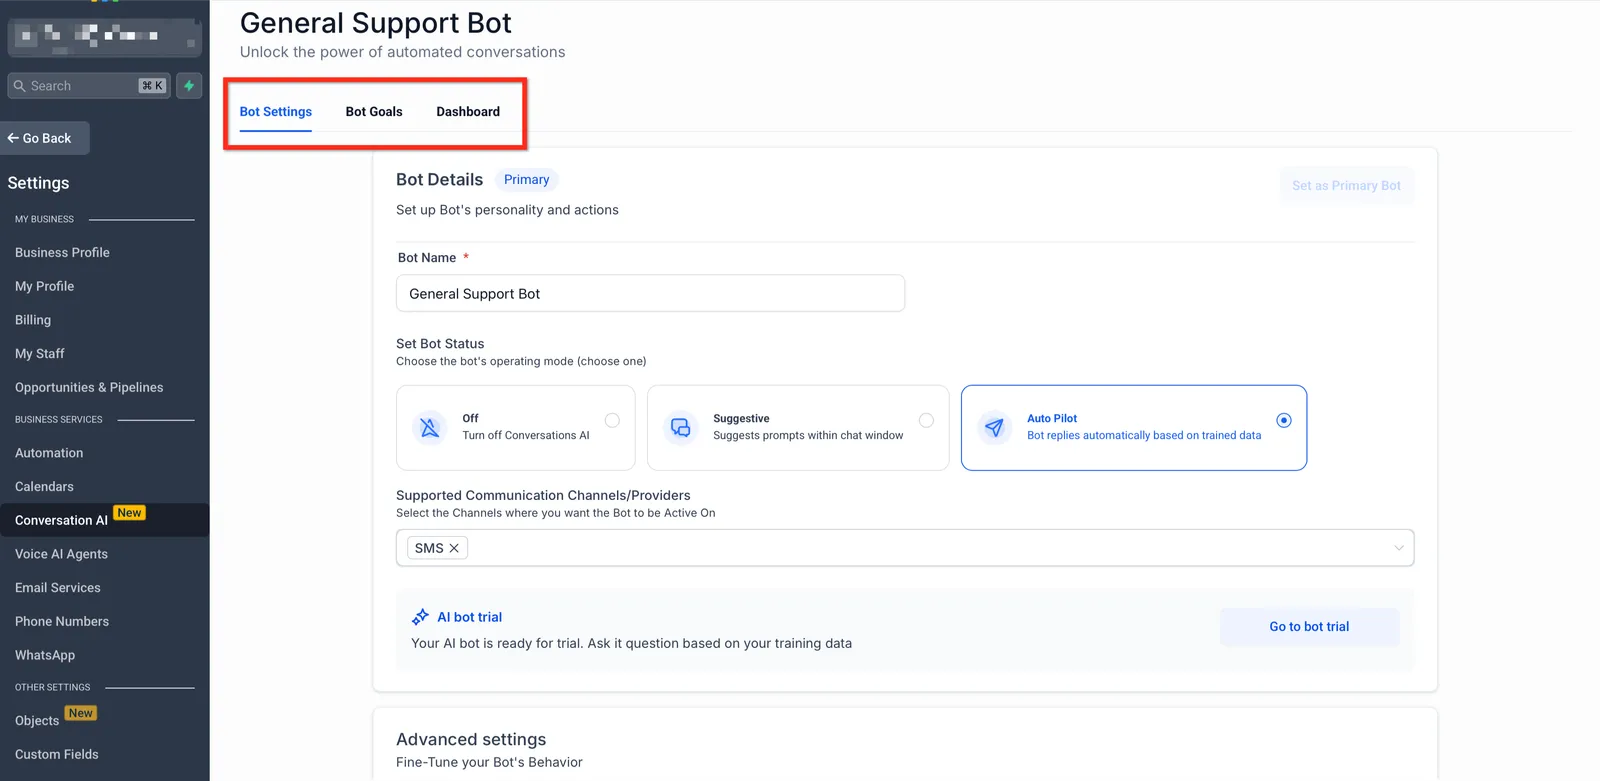1600x781 pixels.
Task: Expand the communication channels dropdown arrow
Action: pos(1398,548)
